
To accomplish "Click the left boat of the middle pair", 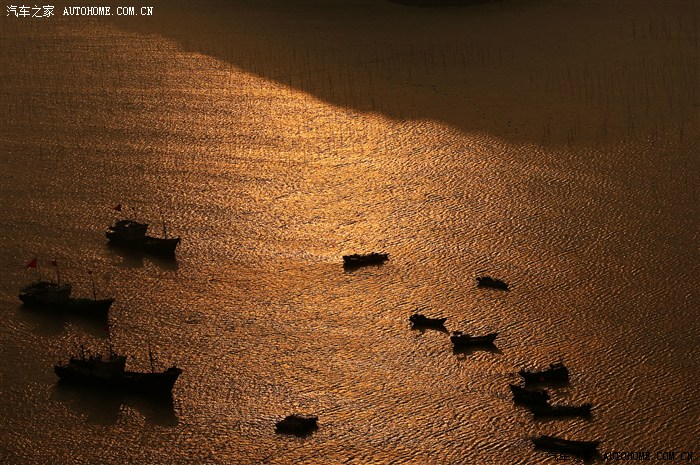I will (x=427, y=320).
